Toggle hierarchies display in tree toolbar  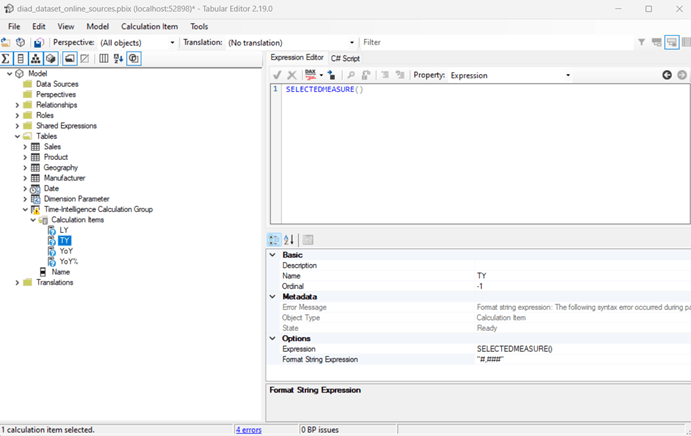pos(36,59)
